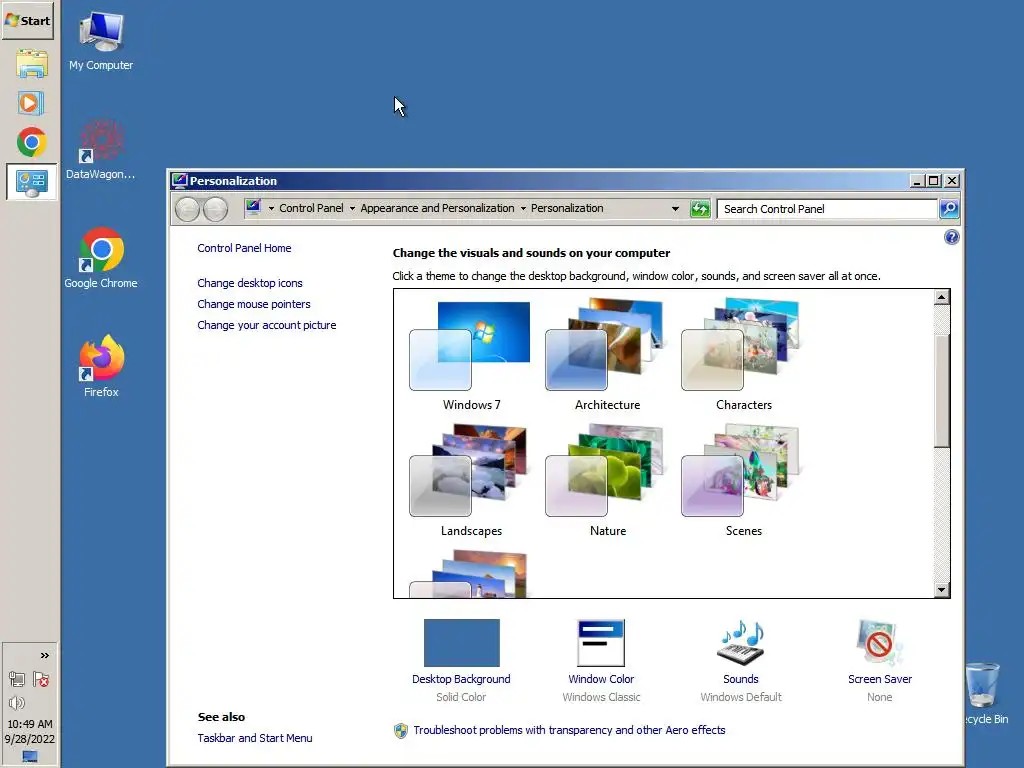The height and width of the screenshot is (768, 1024).
Task: Click the Show Desktop button at taskbar bottom
Action: (29, 756)
